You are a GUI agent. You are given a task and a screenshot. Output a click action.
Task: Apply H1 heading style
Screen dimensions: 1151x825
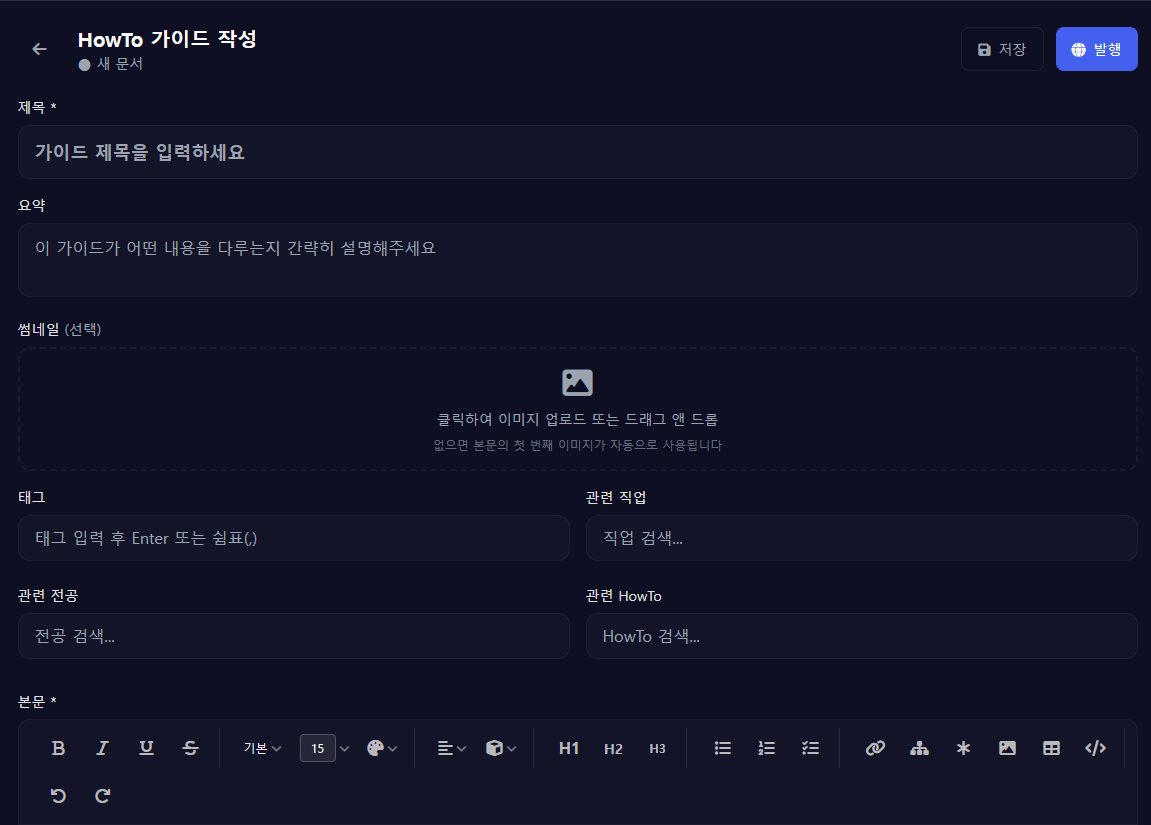pos(569,748)
